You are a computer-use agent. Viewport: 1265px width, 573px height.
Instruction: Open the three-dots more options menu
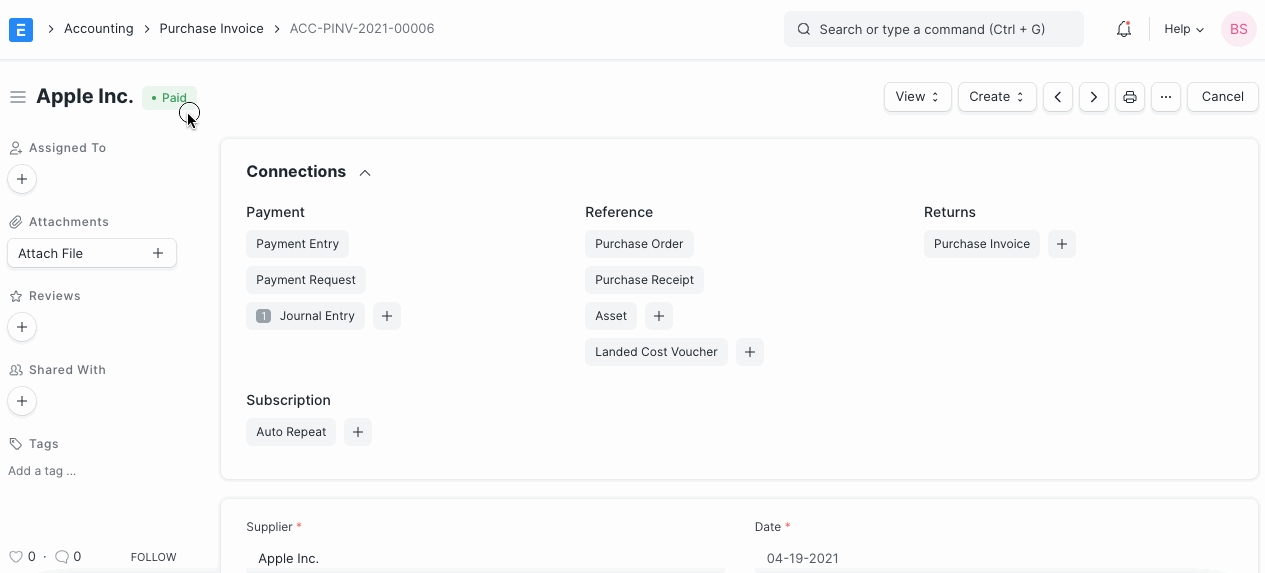(1165, 97)
